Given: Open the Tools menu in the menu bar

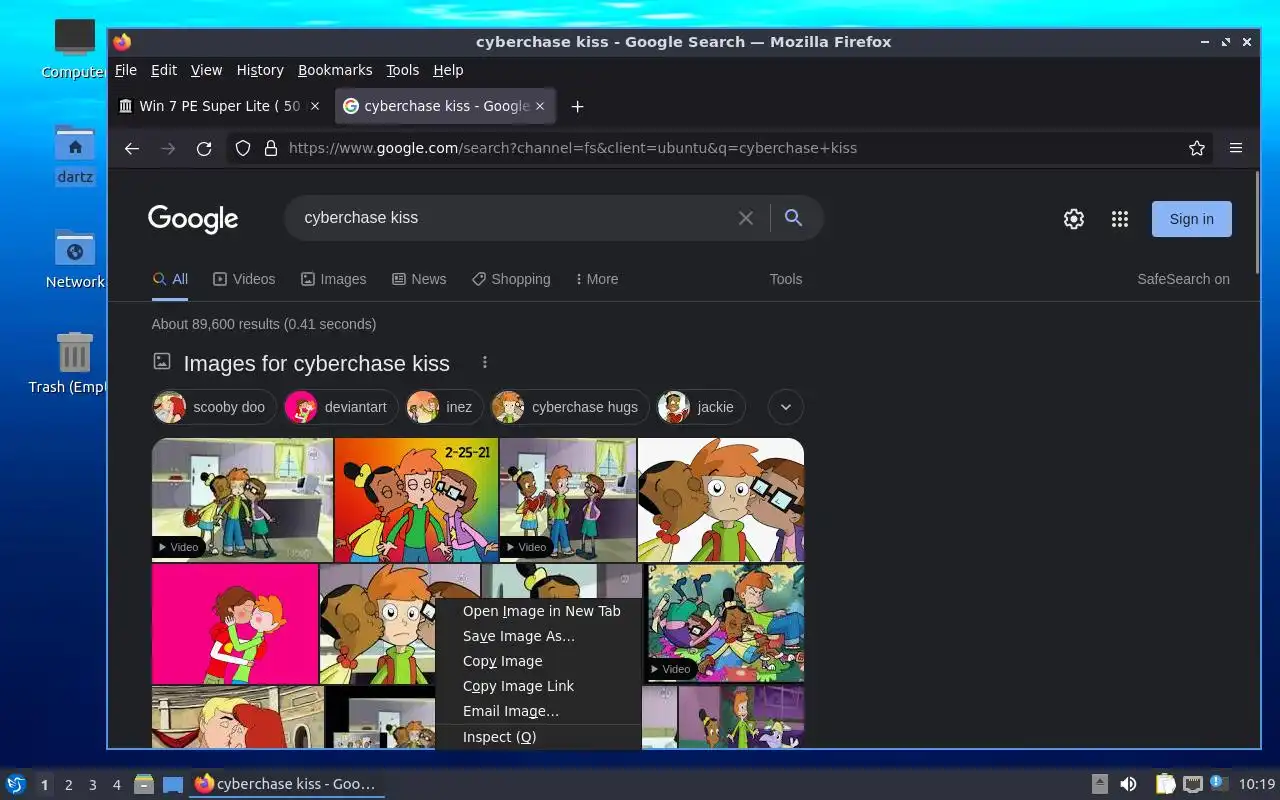Looking at the screenshot, I should [402, 70].
